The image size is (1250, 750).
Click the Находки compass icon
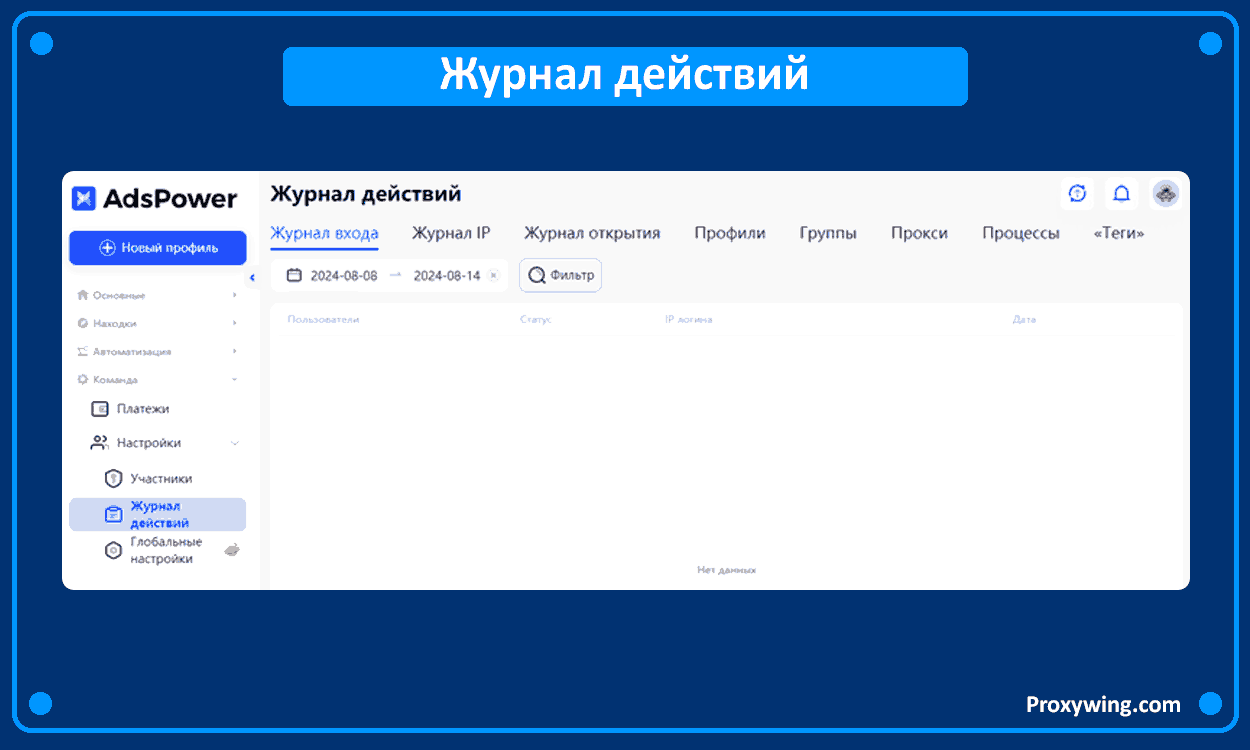(x=83, y=323)
